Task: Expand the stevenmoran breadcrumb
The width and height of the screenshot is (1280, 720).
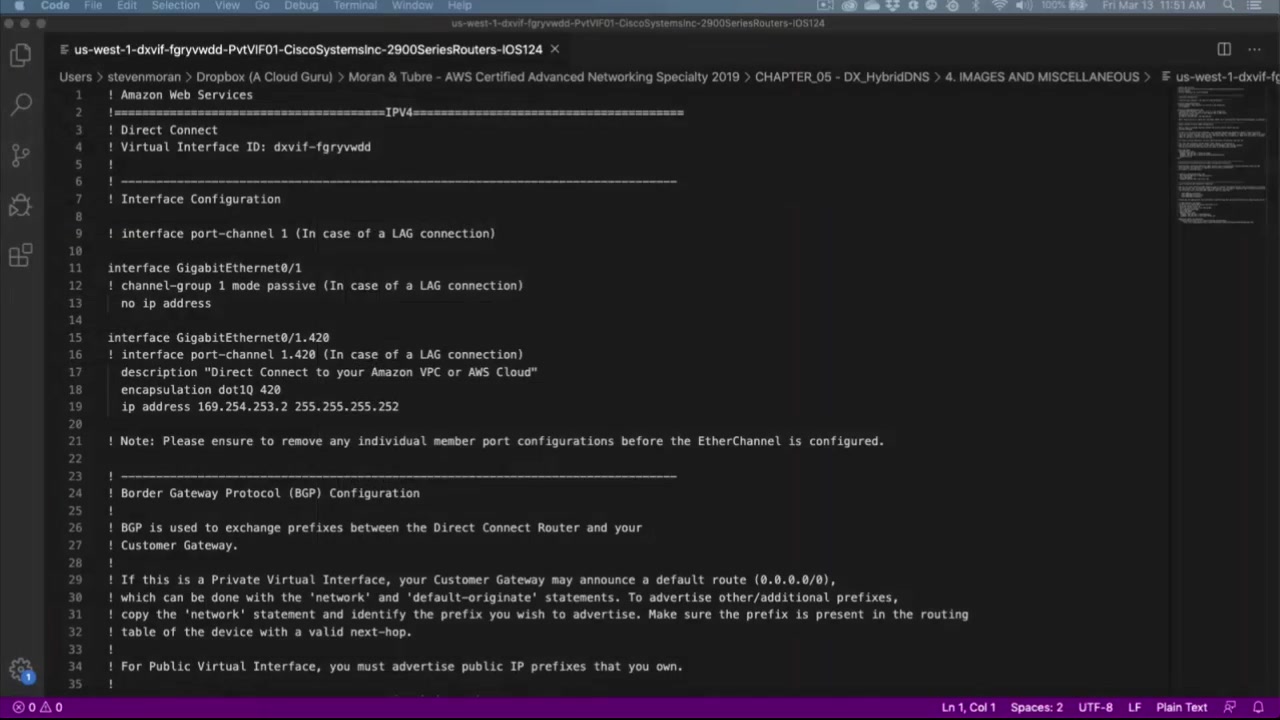Action: coord(144,77)
